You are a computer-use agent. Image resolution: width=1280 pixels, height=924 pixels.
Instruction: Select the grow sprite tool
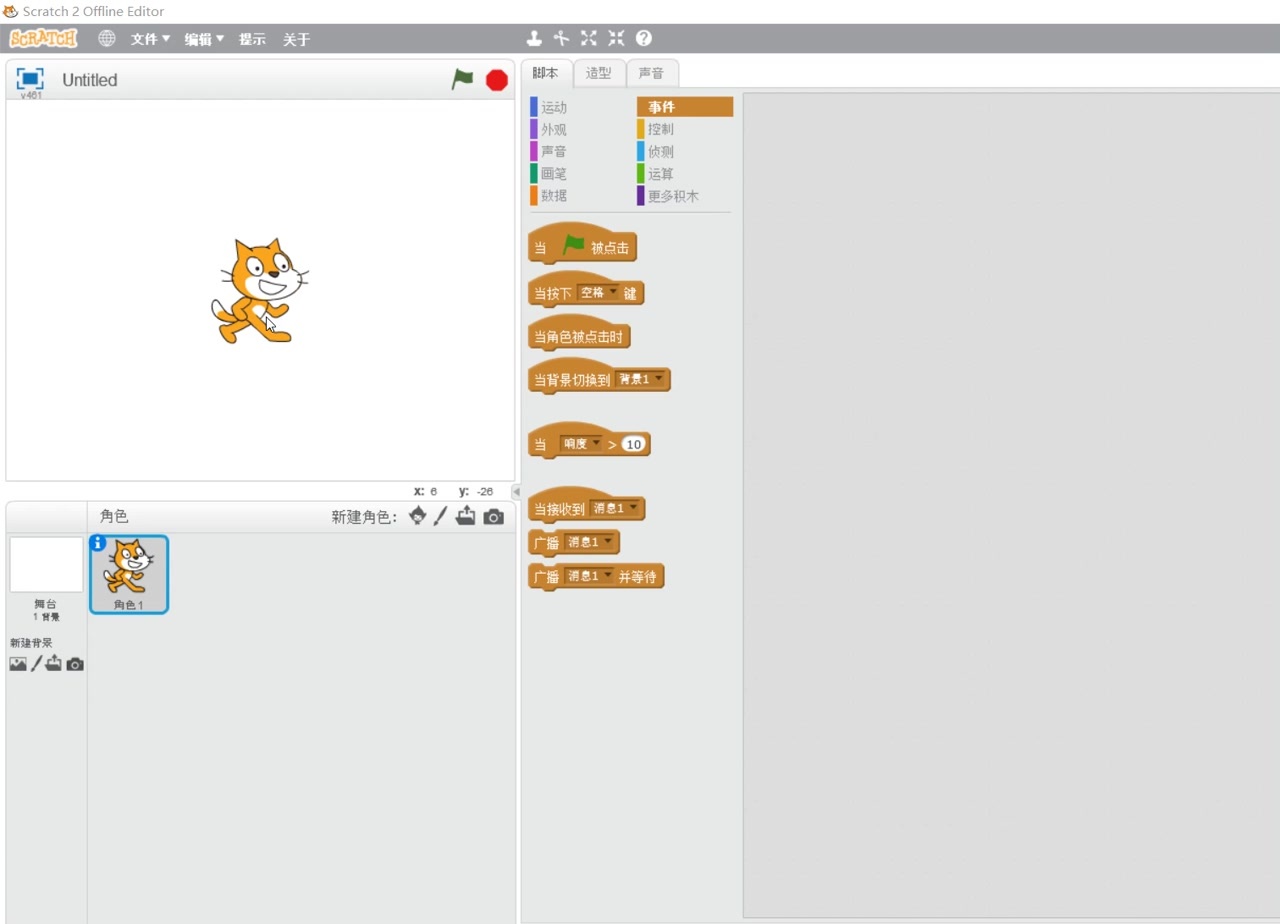[x=589, y=38]
